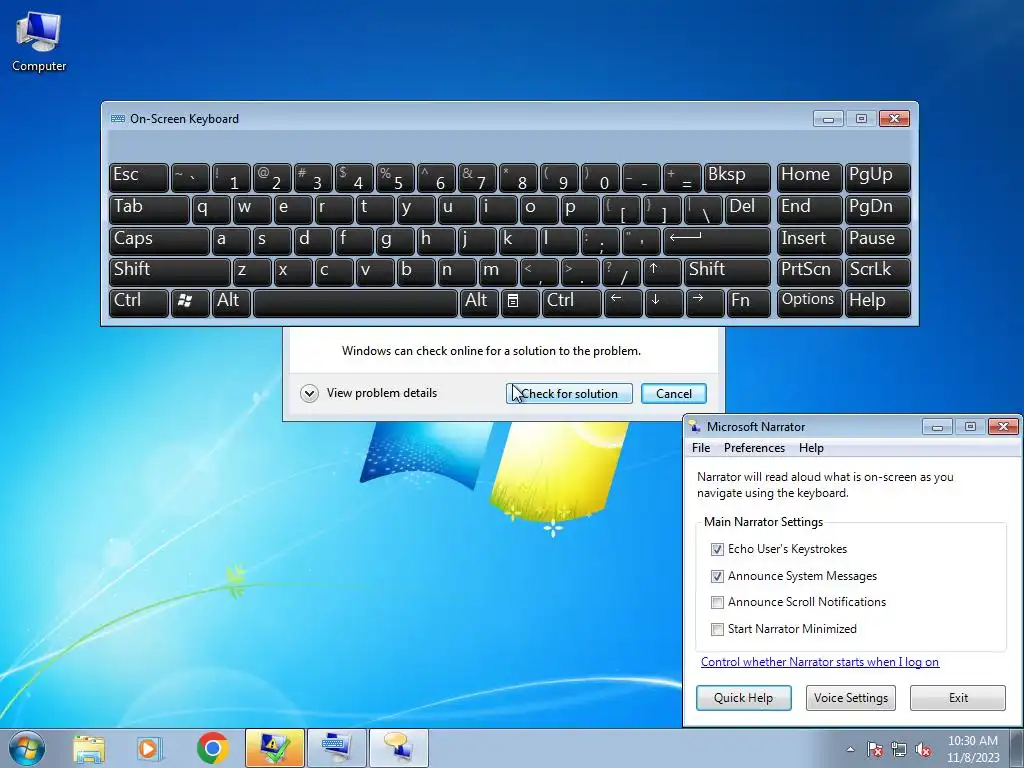
Task: Open the Computer desktop icon
Action: pos(39,41)
